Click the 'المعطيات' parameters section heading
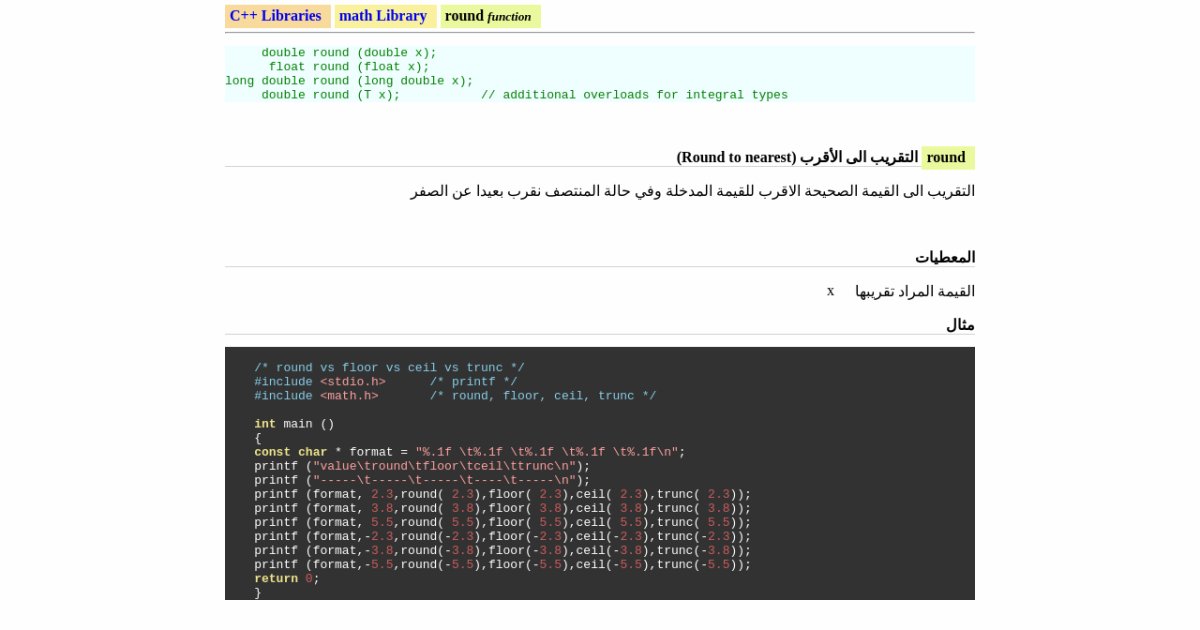 click(944, 257)
